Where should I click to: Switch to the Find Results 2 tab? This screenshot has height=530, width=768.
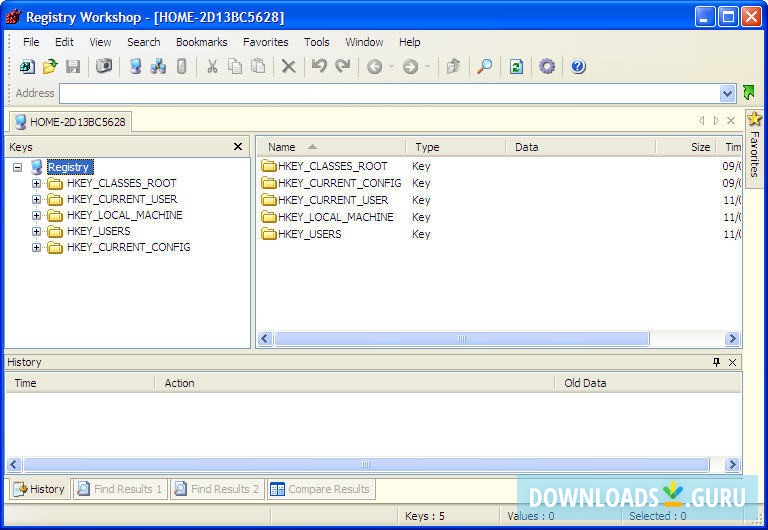pos(217,489)
